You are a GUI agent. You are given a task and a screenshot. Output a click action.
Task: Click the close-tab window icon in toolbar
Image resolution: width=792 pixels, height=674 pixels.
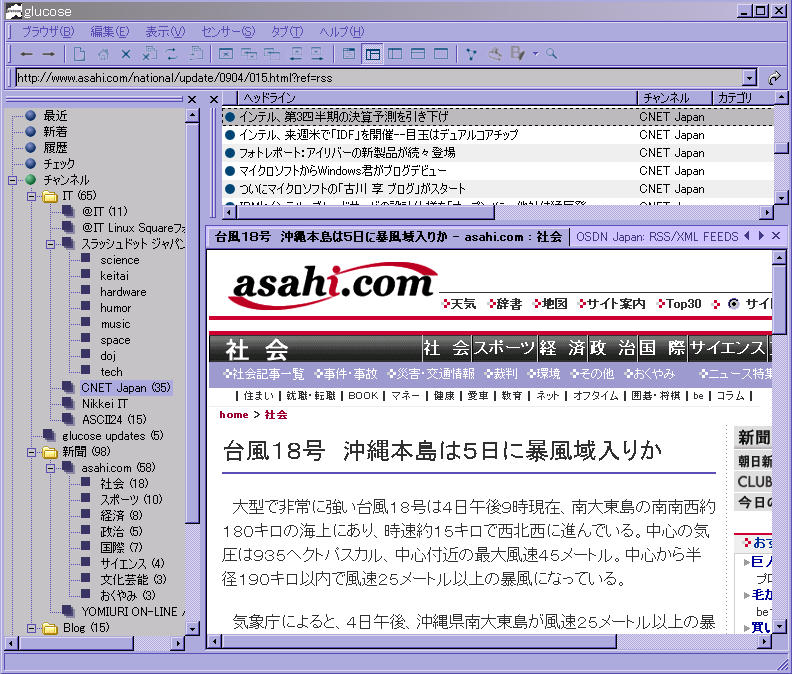226,54
